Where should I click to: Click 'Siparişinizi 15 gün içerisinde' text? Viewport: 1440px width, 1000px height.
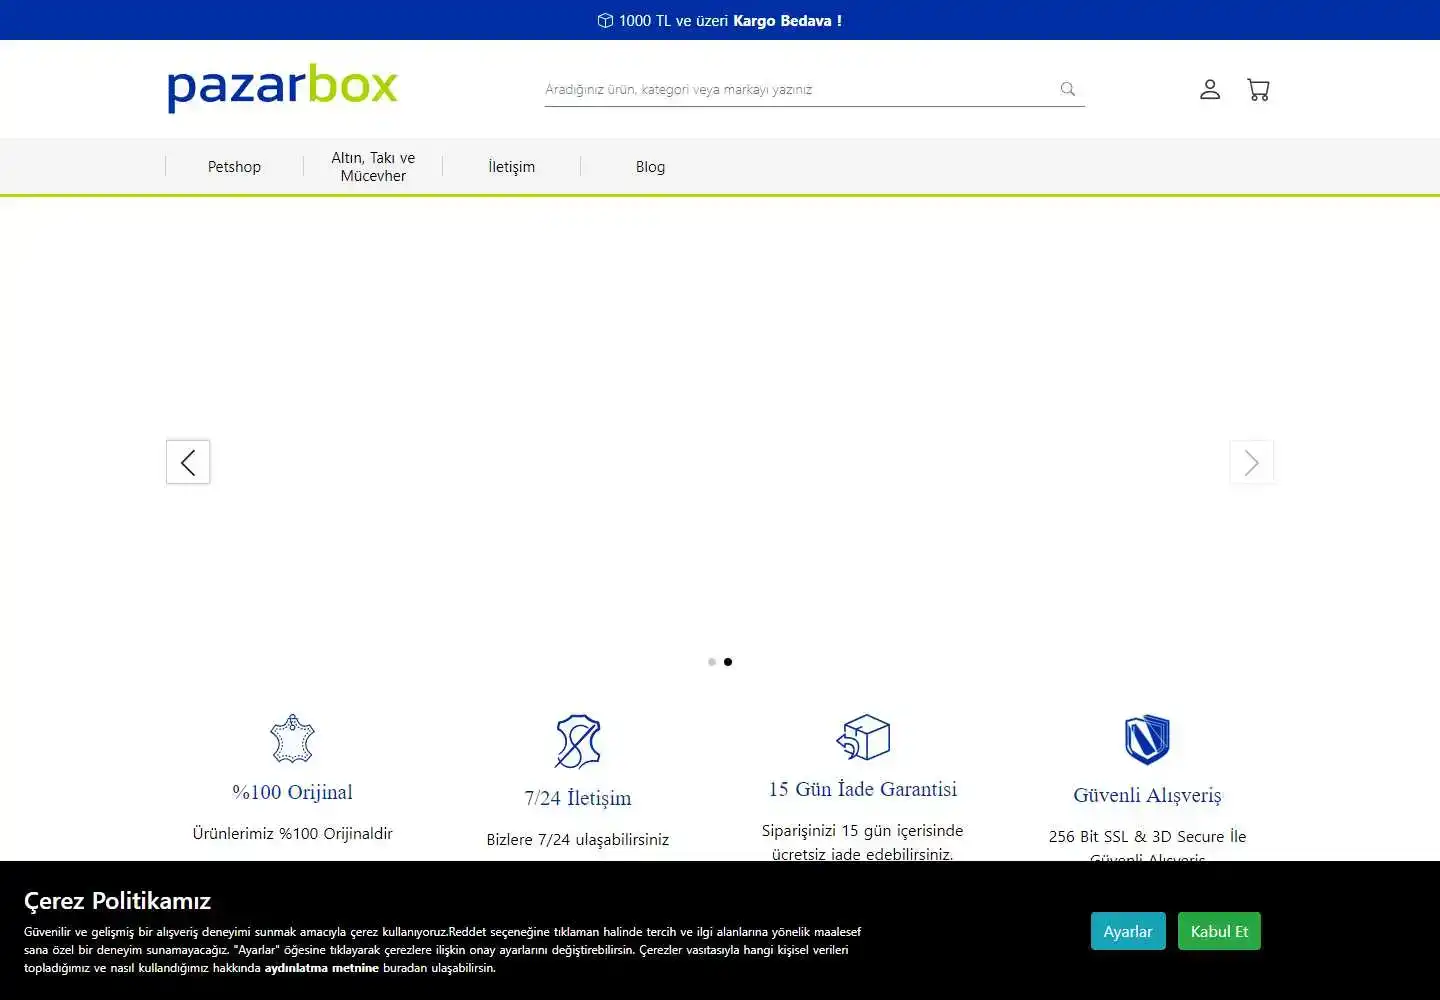tap(863, 831)
